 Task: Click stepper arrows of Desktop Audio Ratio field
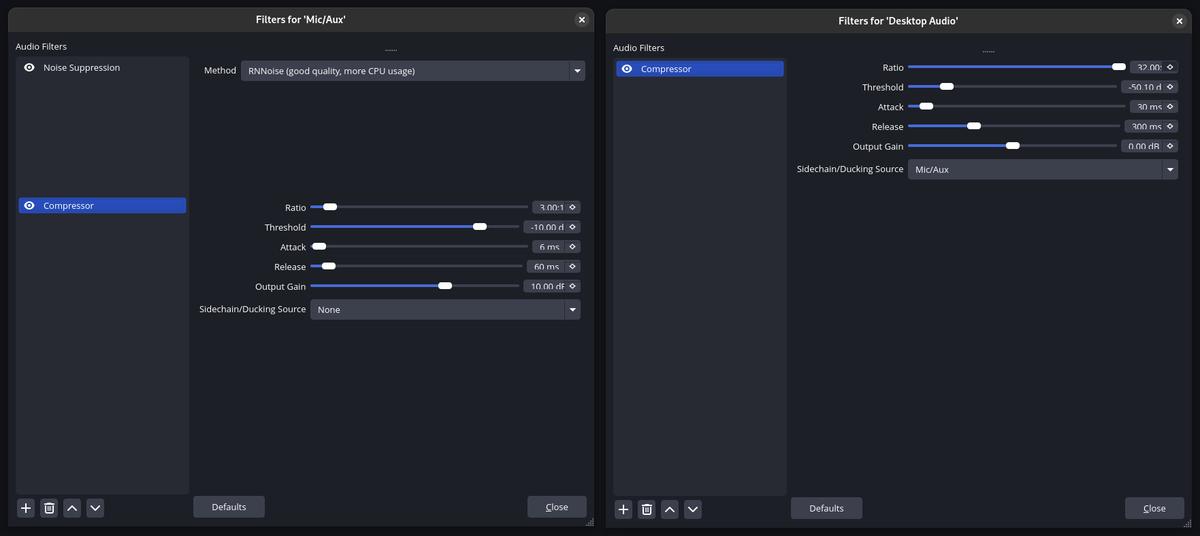[x=1171, y=67]
